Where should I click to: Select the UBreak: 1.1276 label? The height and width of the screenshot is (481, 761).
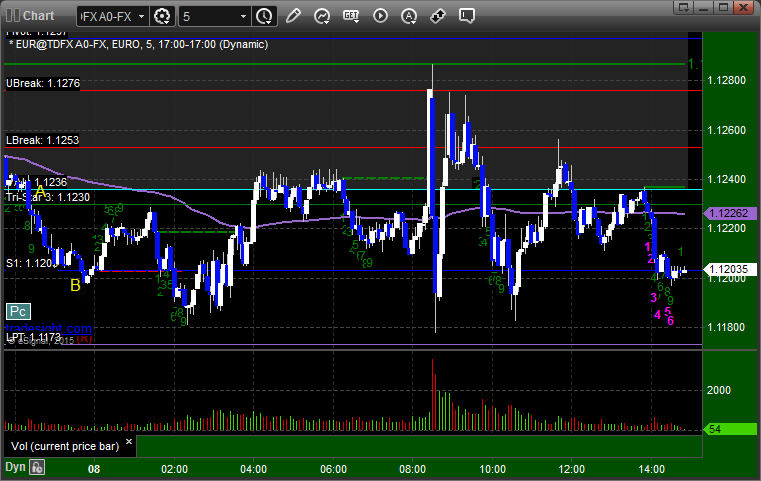(43, 83)
